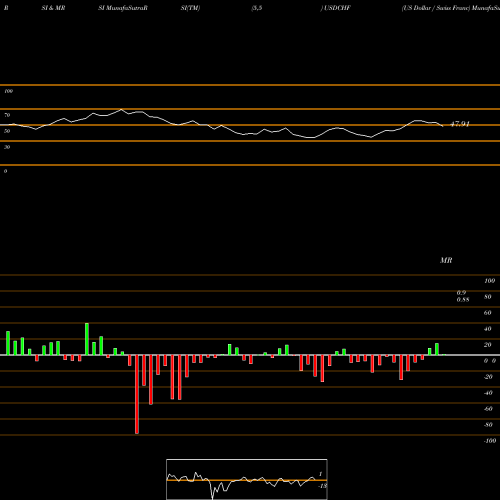Click the MR axis label -60
Viewport: 500px width, 500px height.
coord(488,409)
